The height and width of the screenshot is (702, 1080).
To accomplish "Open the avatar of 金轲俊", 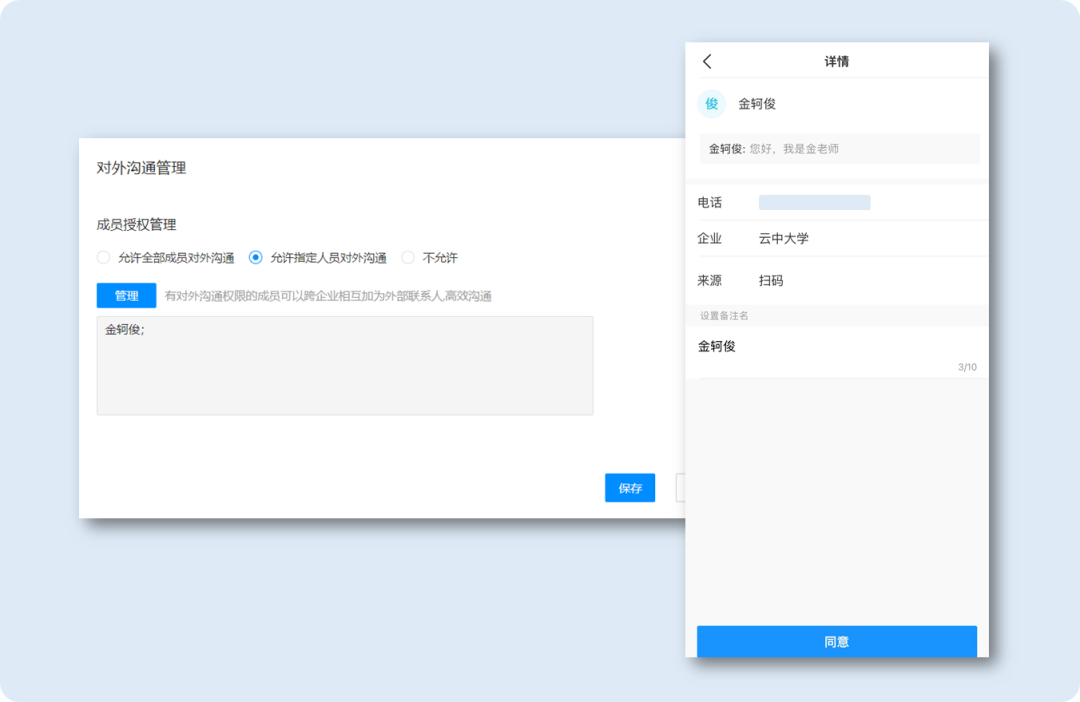I will click(711, 103).
